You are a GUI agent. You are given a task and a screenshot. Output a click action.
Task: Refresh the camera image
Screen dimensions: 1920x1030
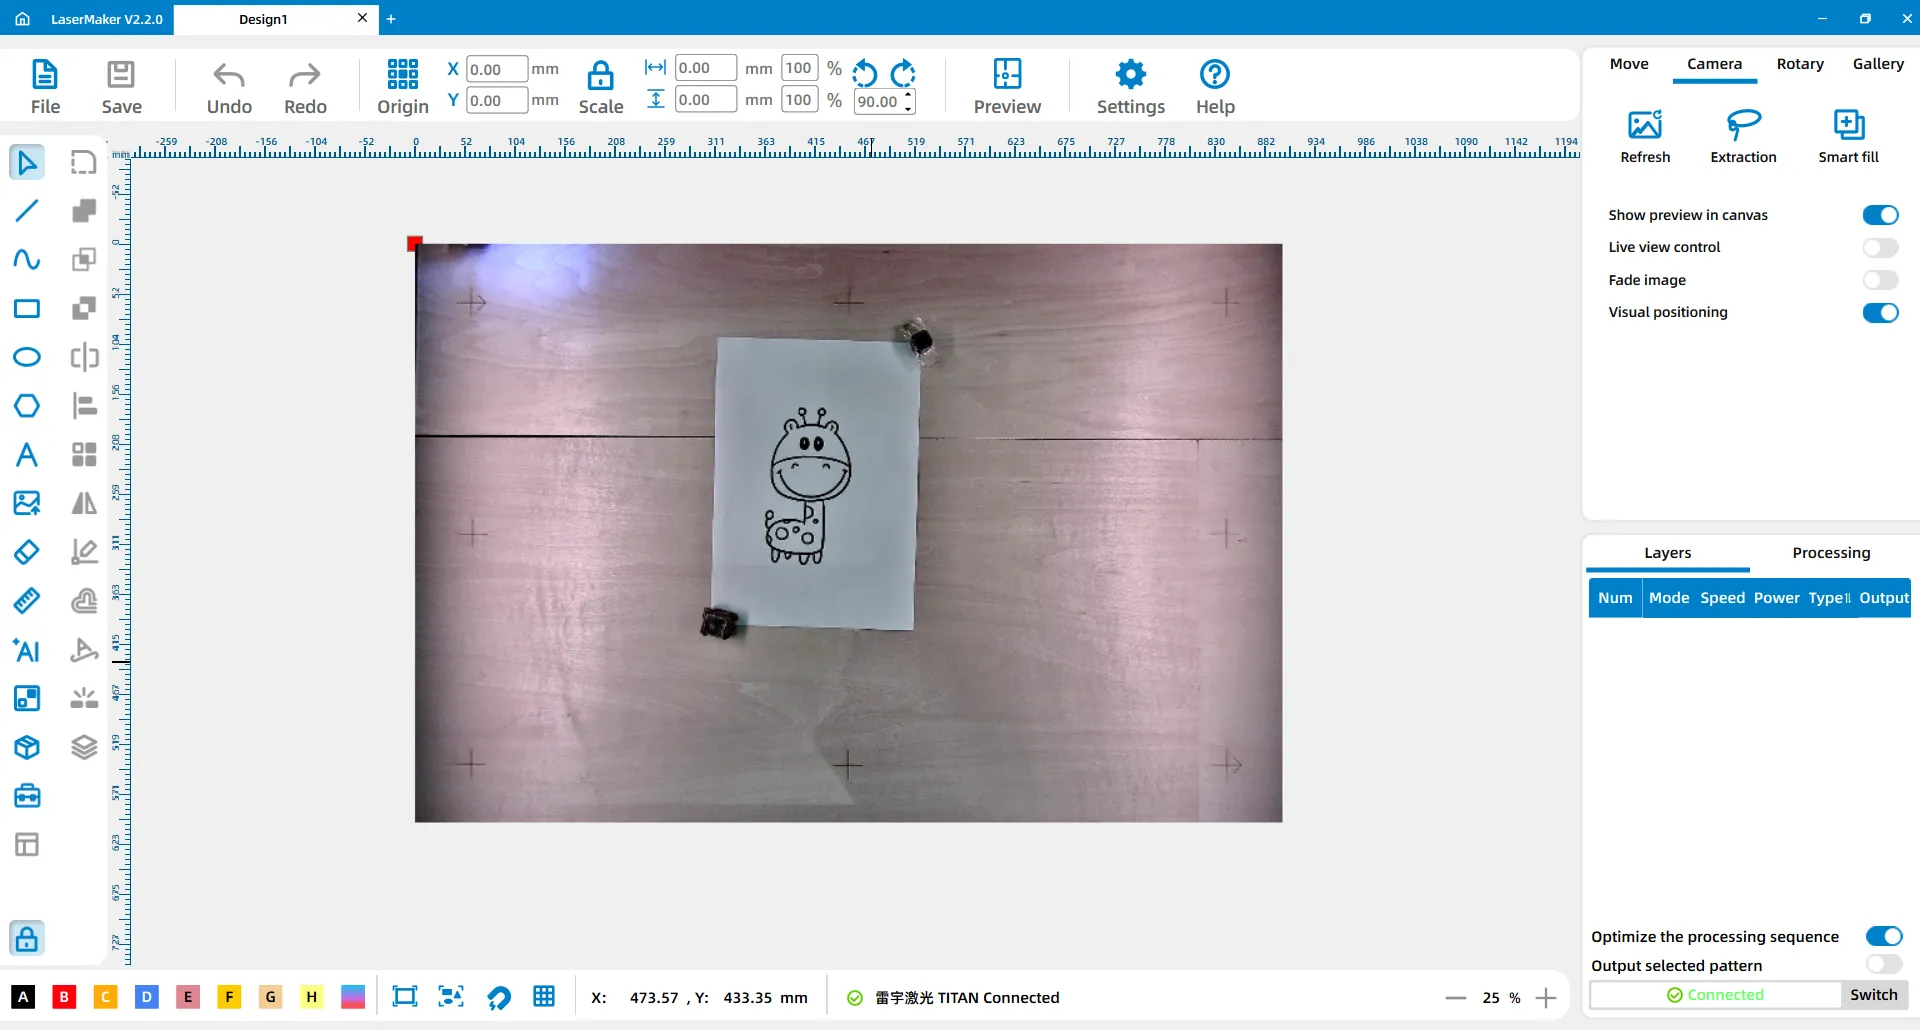pyautogui.click(x=1645, y=125)
